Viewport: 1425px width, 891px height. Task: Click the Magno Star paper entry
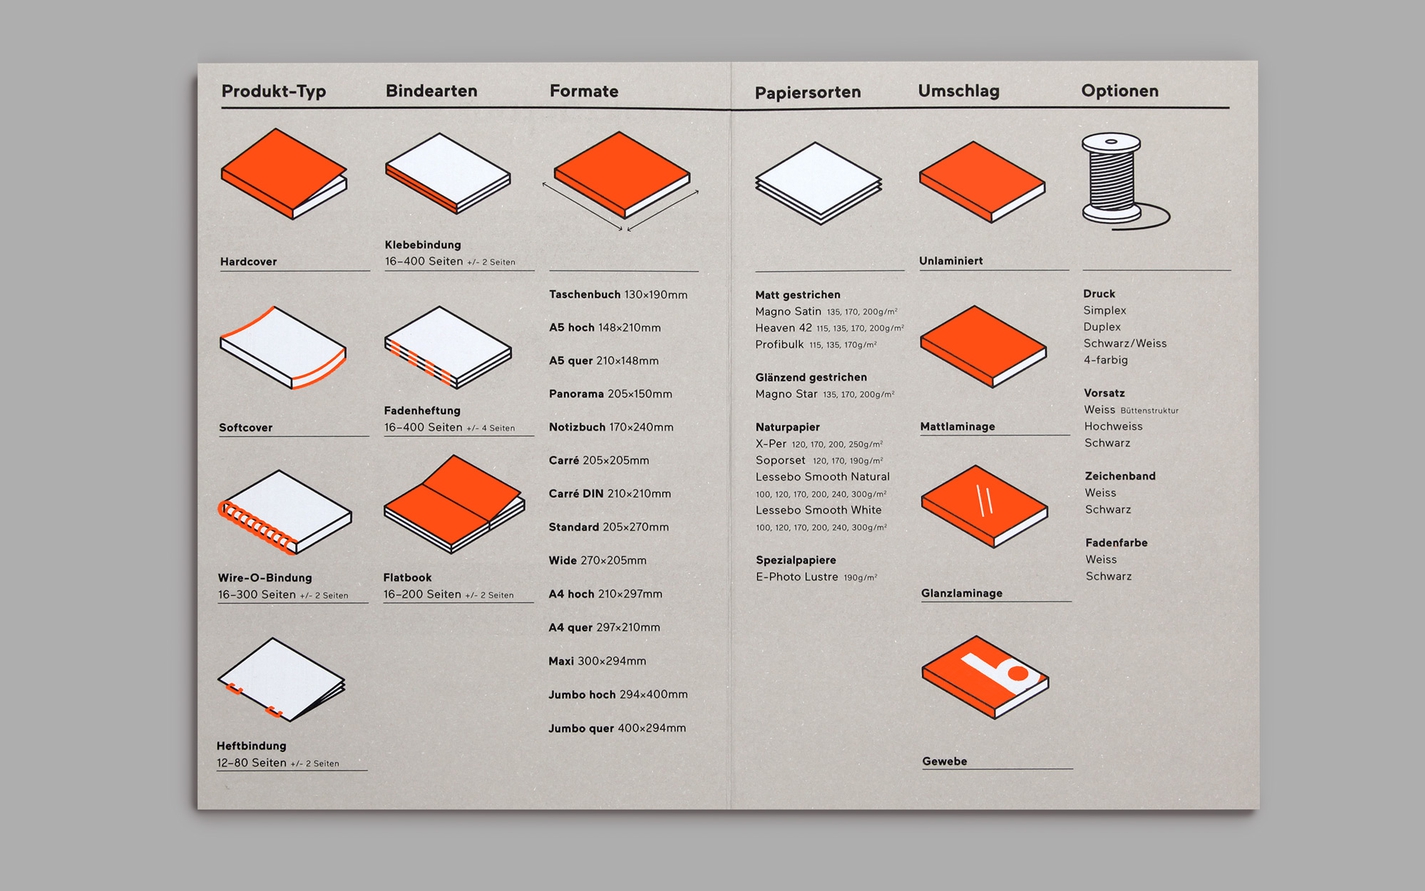825,394
